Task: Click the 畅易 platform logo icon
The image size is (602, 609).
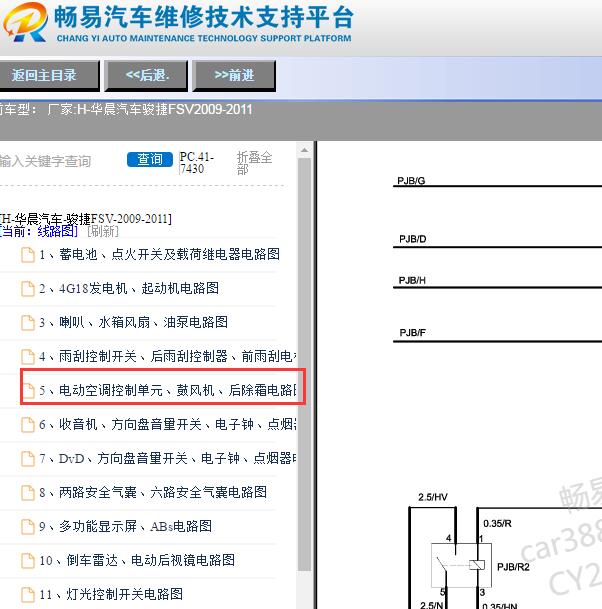Action: click(25, 22)
